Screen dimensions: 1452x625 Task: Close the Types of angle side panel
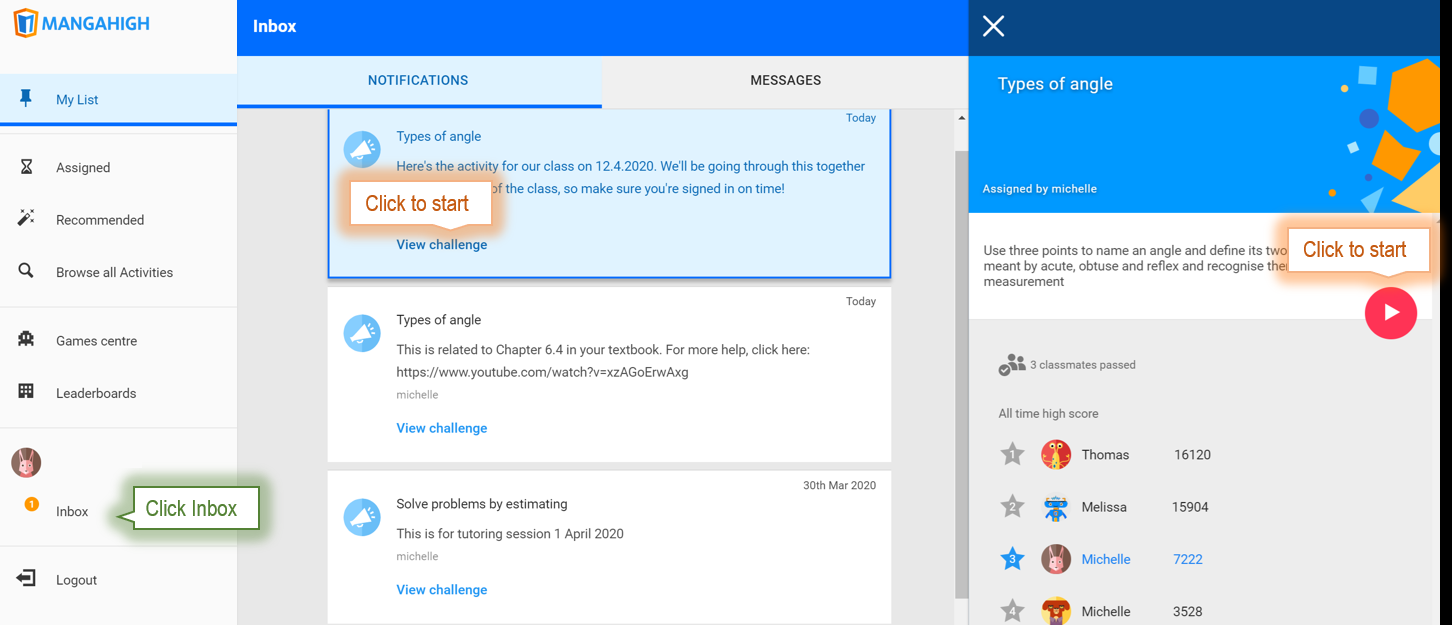coord(993,26)
